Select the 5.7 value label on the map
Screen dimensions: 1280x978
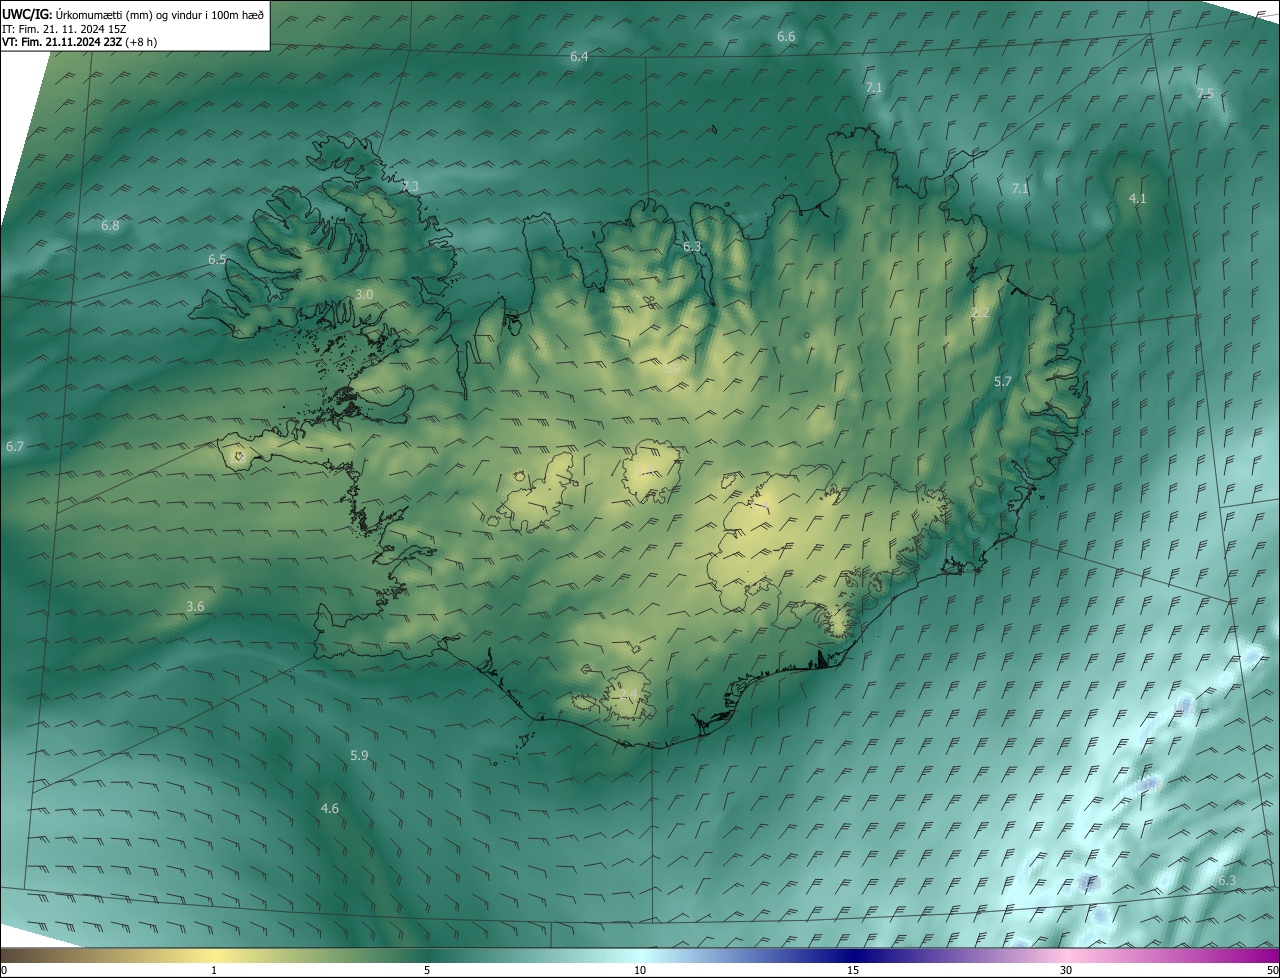point(1003,381)
